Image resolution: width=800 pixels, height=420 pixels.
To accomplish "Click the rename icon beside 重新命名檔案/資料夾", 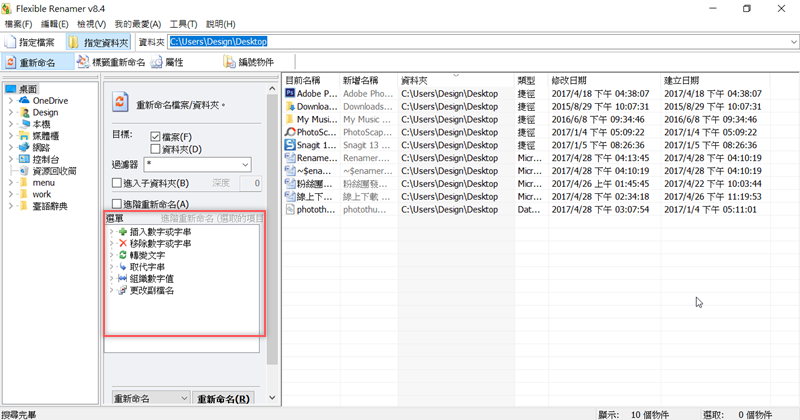I will pyautogui.click(x=120, y=102).
